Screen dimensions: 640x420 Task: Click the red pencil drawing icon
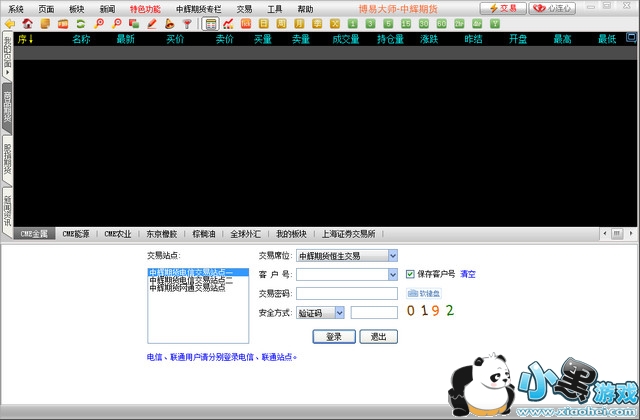click(x=151, y=23)
